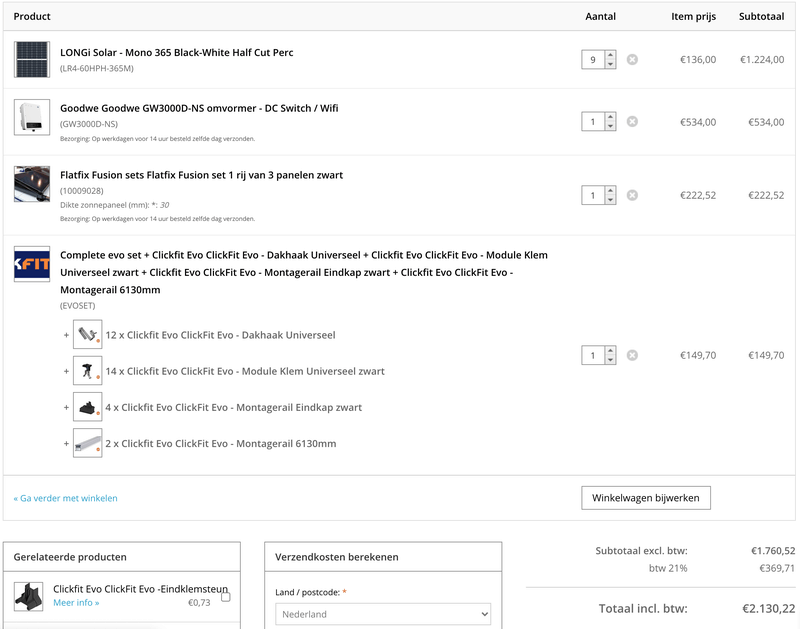Image resolution: width=800 pixels, height=629 pixels.
Task: Open the Meer info link for Eindklemsteun
Action: [x=76, y=603]
